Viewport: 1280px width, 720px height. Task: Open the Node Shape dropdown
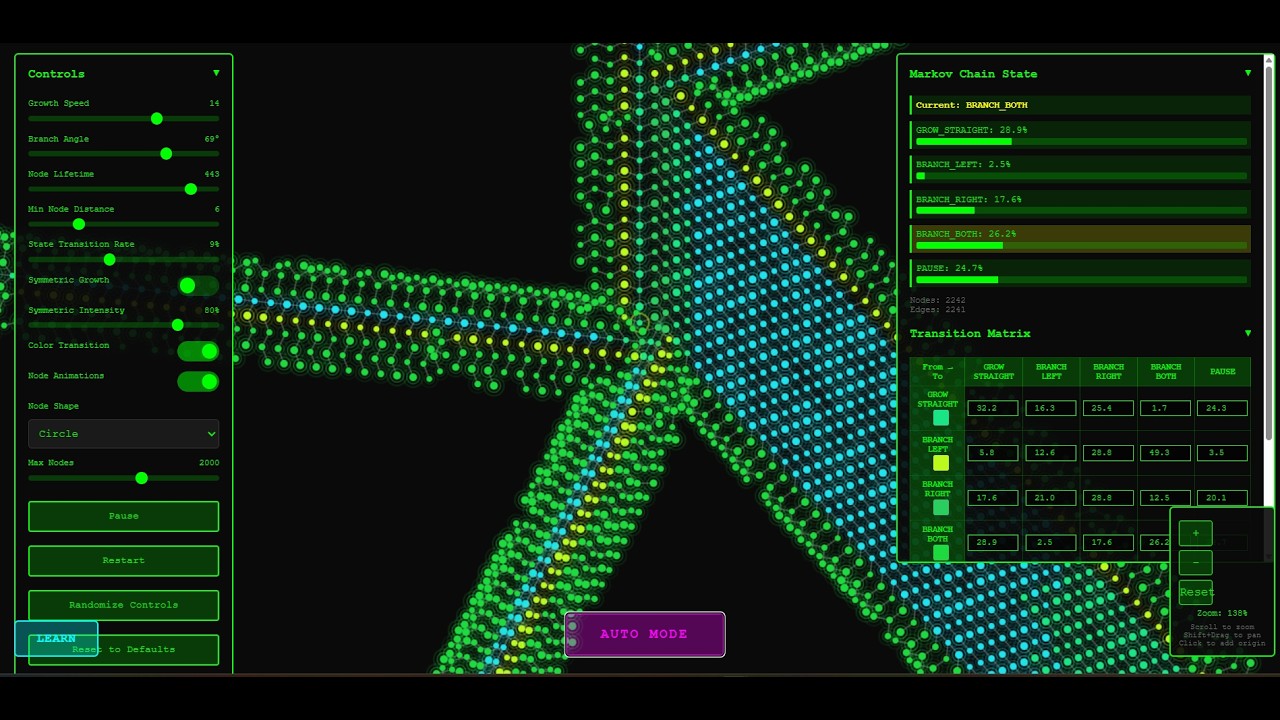(124, 434)
